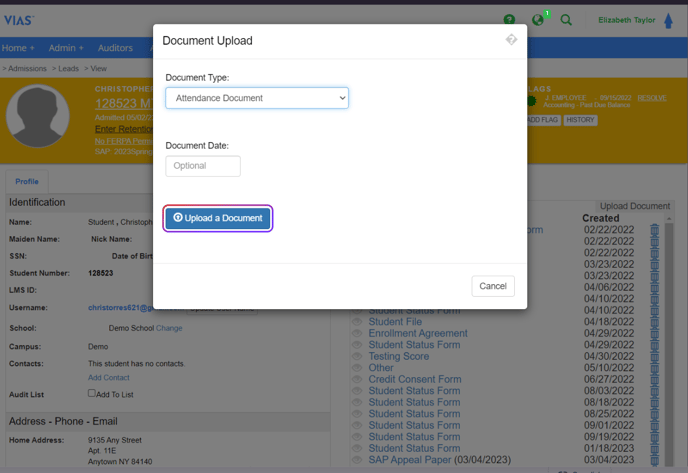Screen dimensions: 688x473
Task: Delete the document created 03/04/2023
Action: tap(654, 460)
